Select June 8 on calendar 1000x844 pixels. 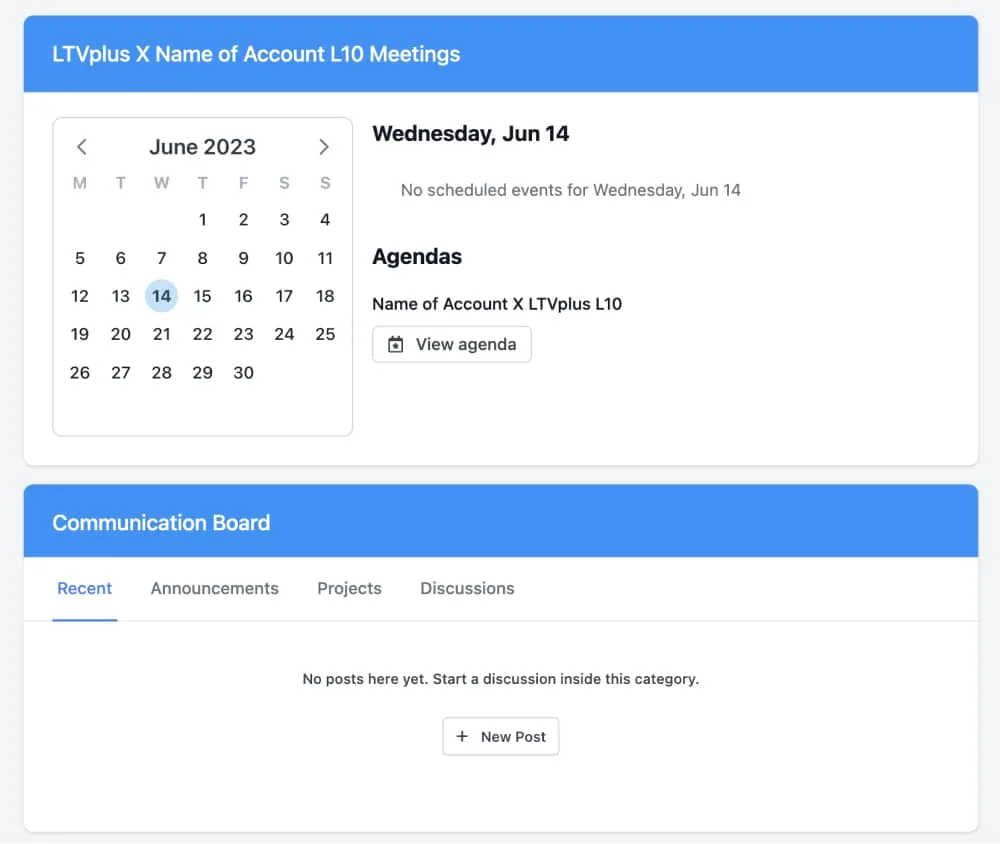pos(202,258)
